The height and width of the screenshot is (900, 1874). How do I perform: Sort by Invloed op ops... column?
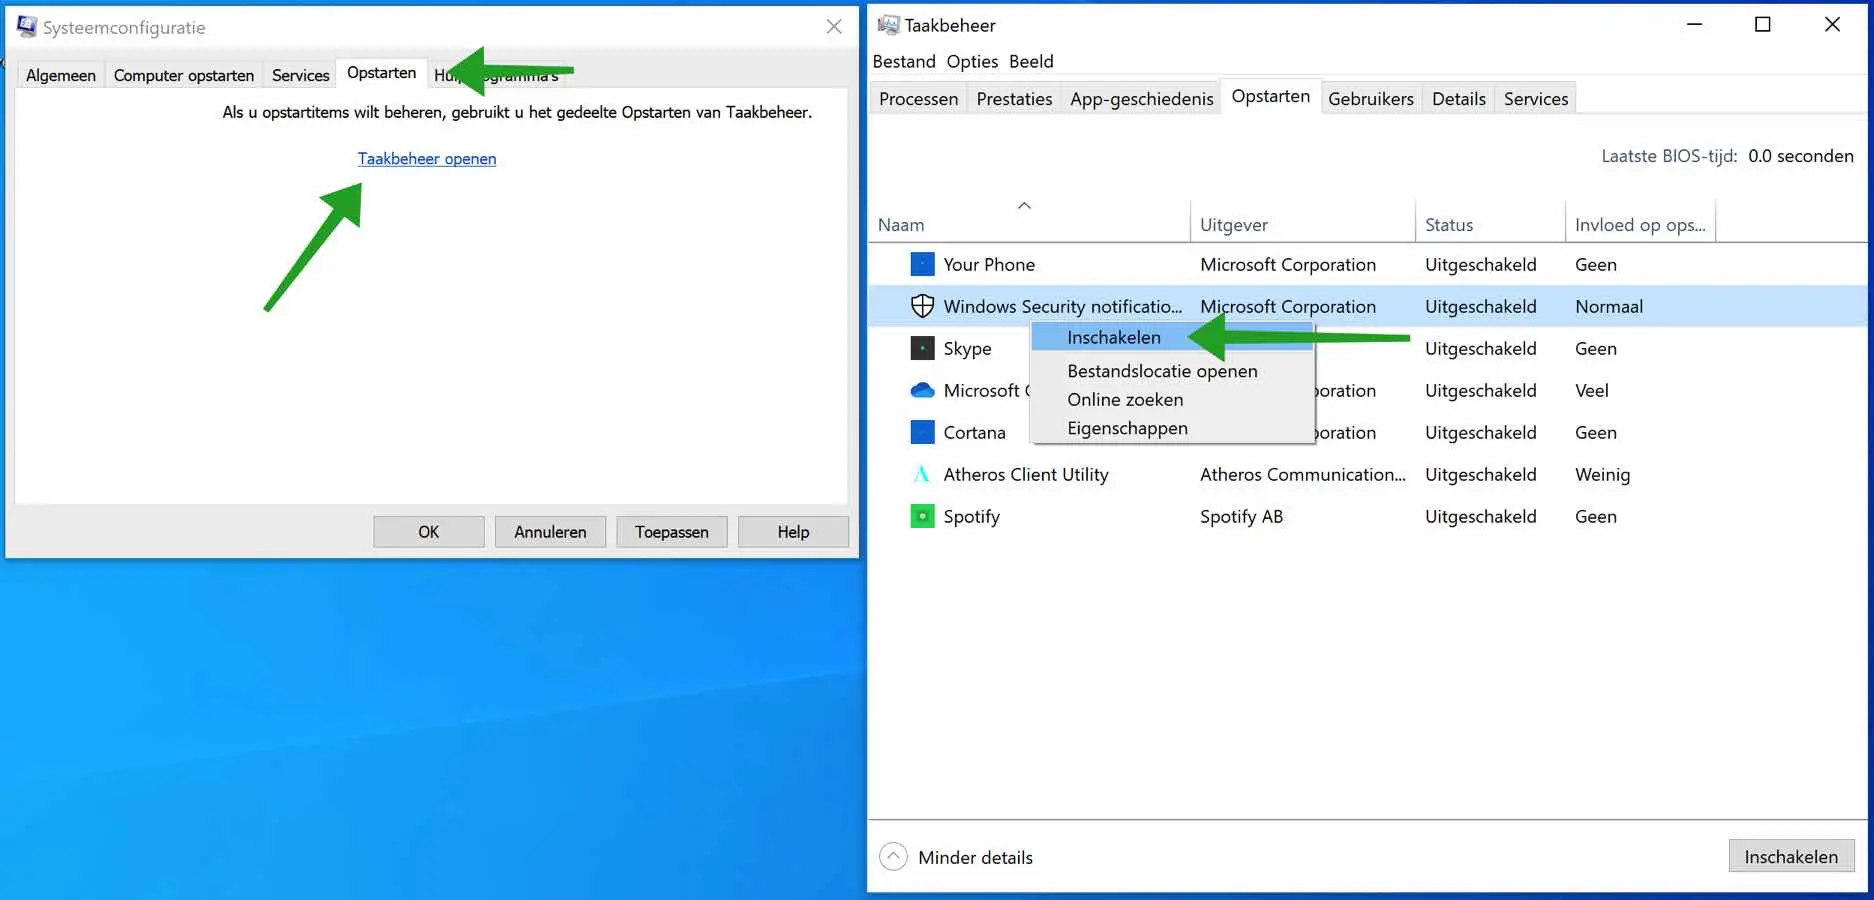(x=1640, y=225)
